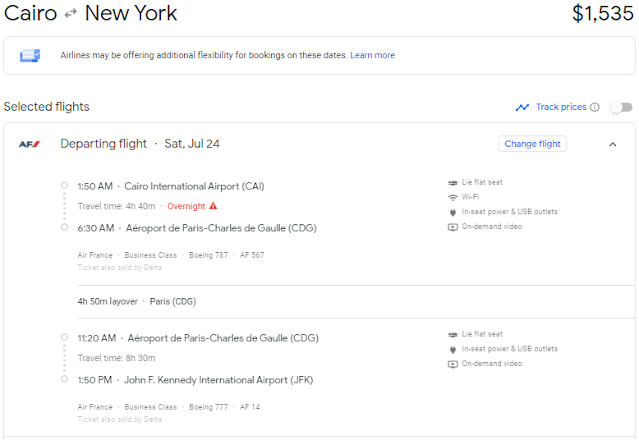Click the round-trip arrows icon beside Cairo
The image size is (639, 440).
coord(71,14)
